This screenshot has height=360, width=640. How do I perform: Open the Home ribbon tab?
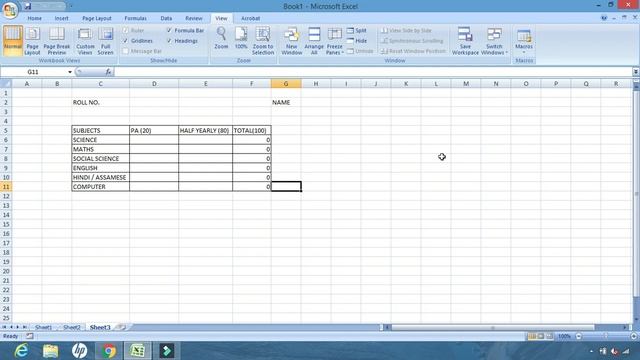(x=35, y=18)
